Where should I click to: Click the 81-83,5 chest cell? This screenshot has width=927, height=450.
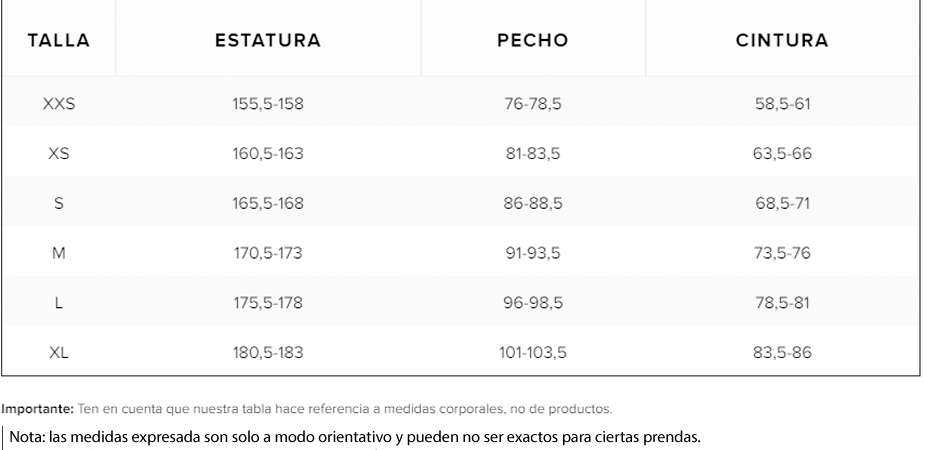[533, 154]
